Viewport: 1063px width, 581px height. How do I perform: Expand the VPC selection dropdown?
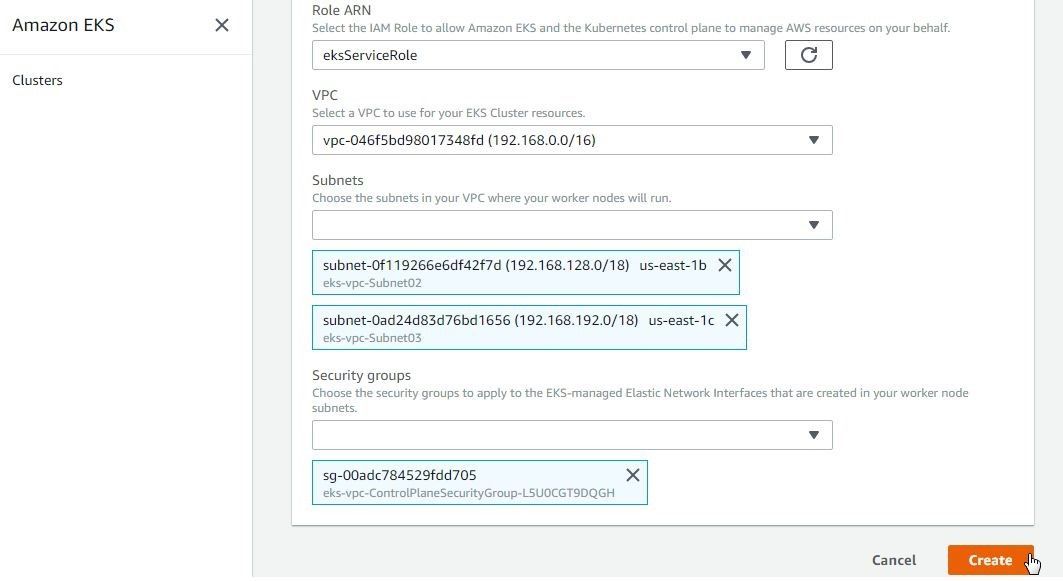(x=572, y=140)
